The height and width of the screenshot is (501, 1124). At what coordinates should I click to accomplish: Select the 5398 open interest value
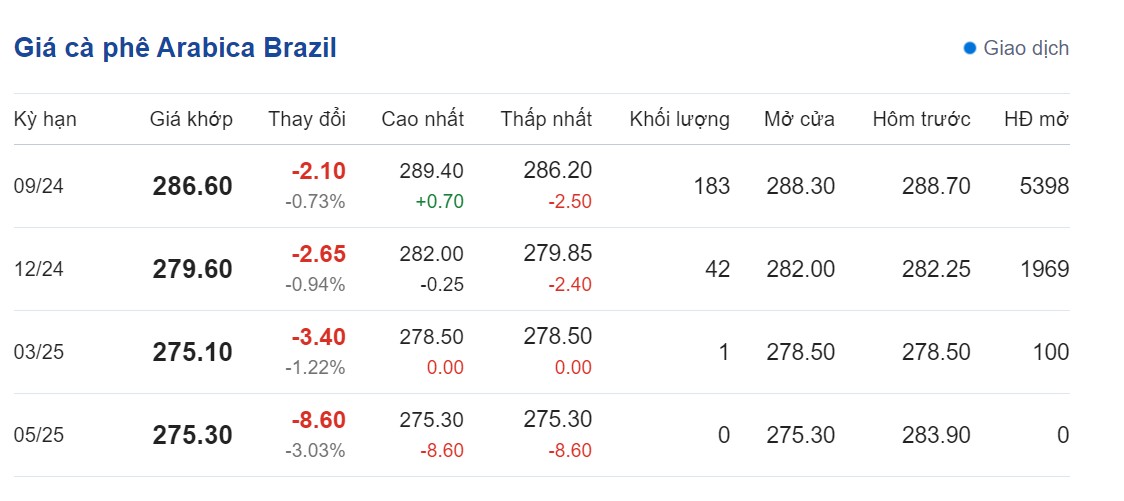click(x=1044, y=186)
